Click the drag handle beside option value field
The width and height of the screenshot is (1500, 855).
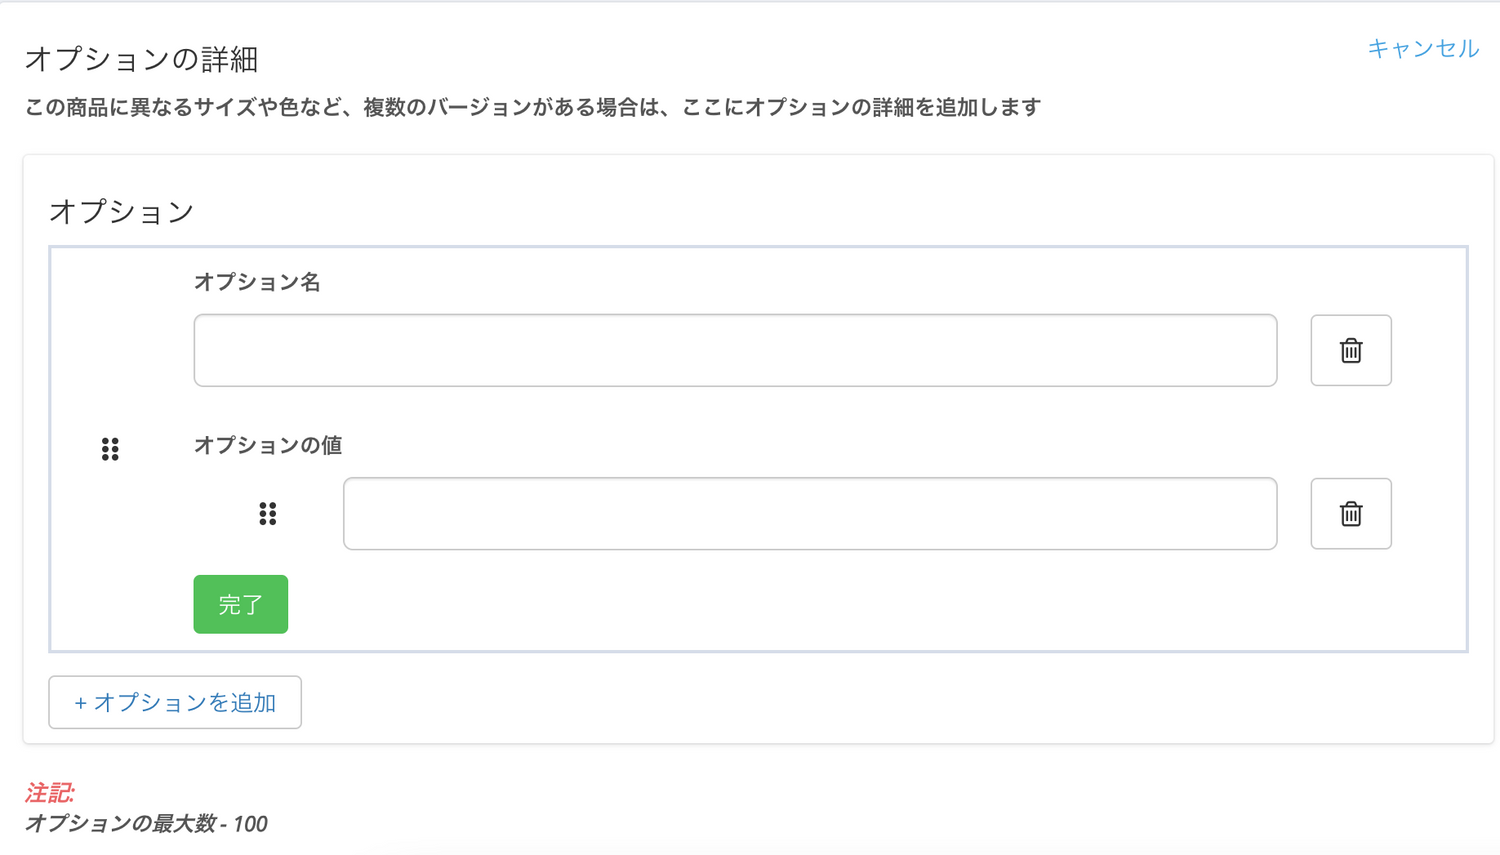[x=267, y=513]
